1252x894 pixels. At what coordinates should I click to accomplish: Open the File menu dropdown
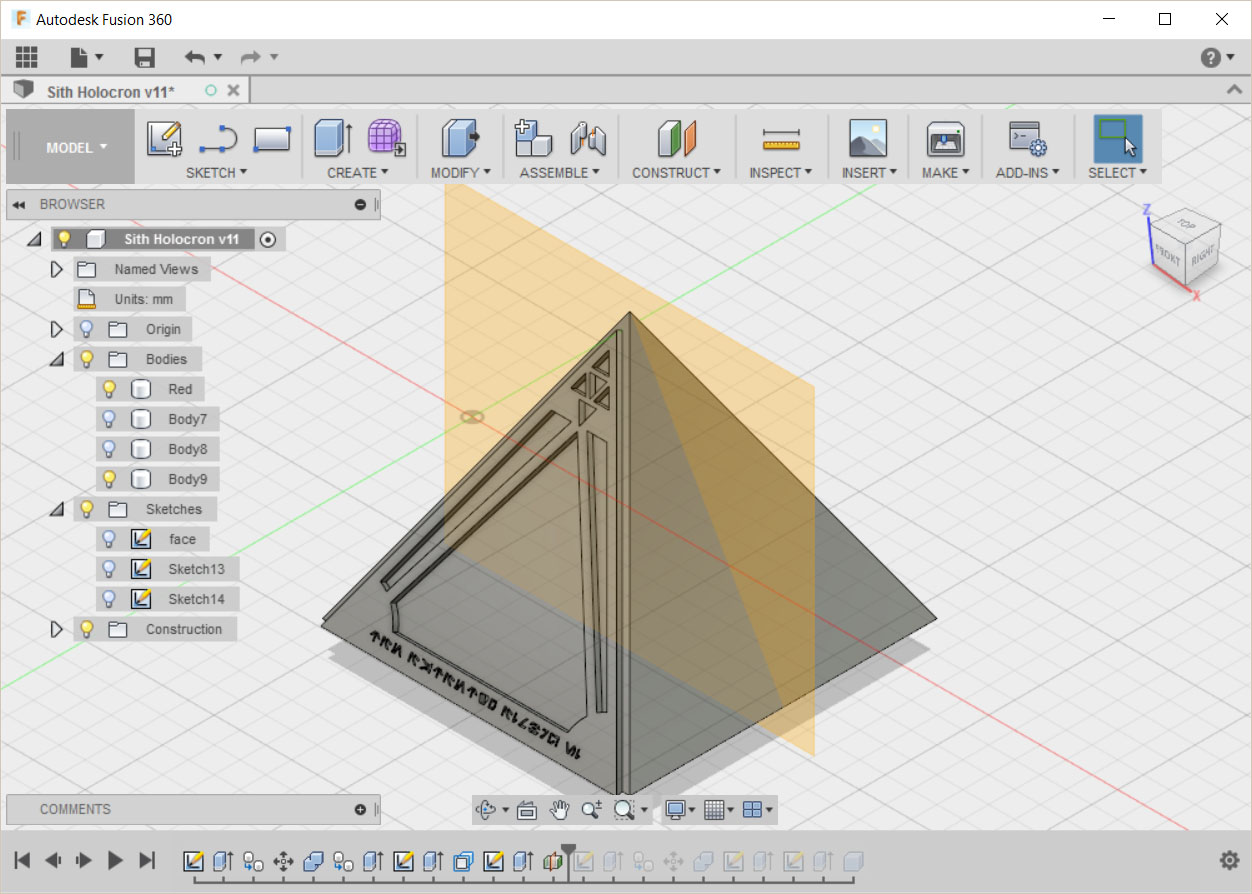click(x=87, y=57)
